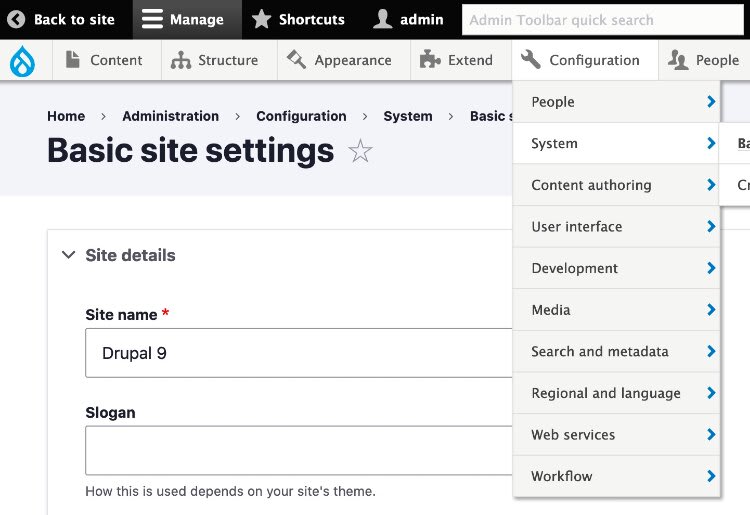750x515 pixels.
Task: Open Configuration toolbar item
Action: click(x=585, y=60)
